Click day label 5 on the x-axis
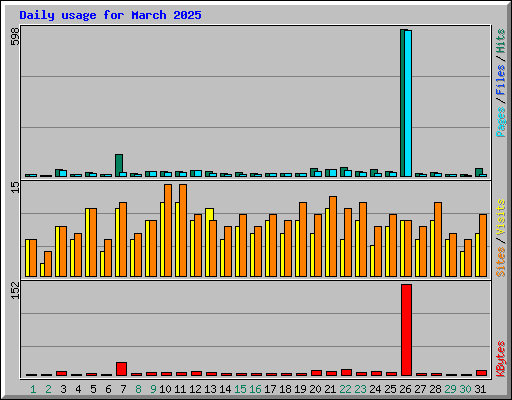Image resolution: width=512 pixels, height=400 pixels. [x=93, y=389]
